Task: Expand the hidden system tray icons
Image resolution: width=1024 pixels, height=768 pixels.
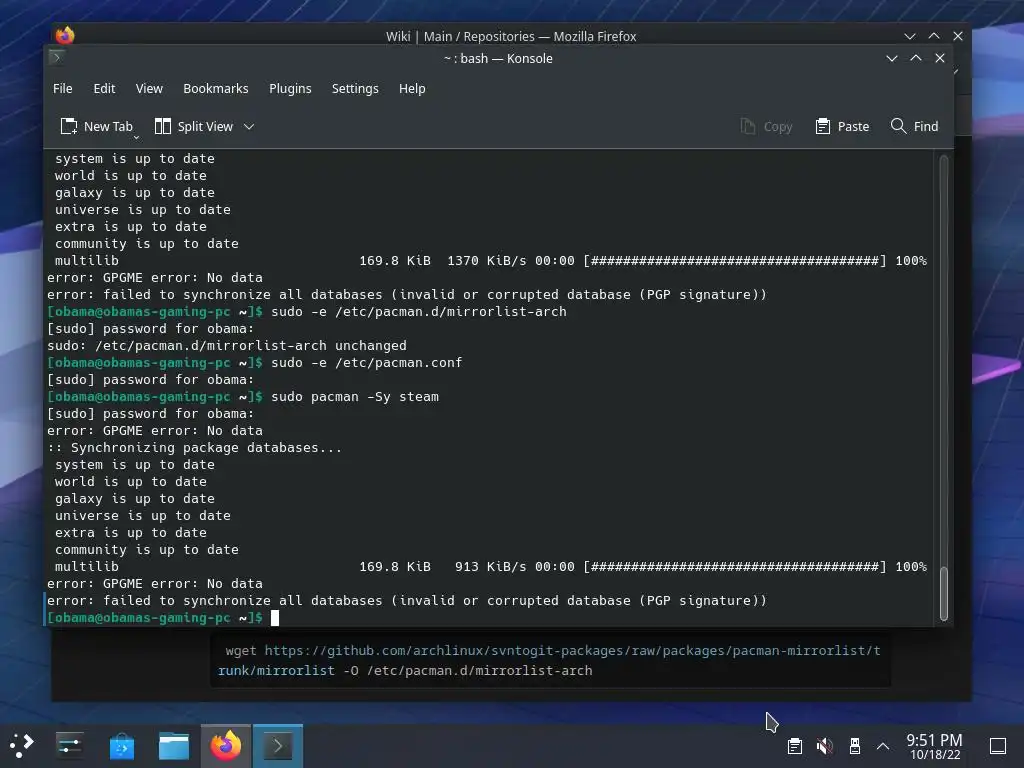Action: pyautogui.click(x=883, y=746)
